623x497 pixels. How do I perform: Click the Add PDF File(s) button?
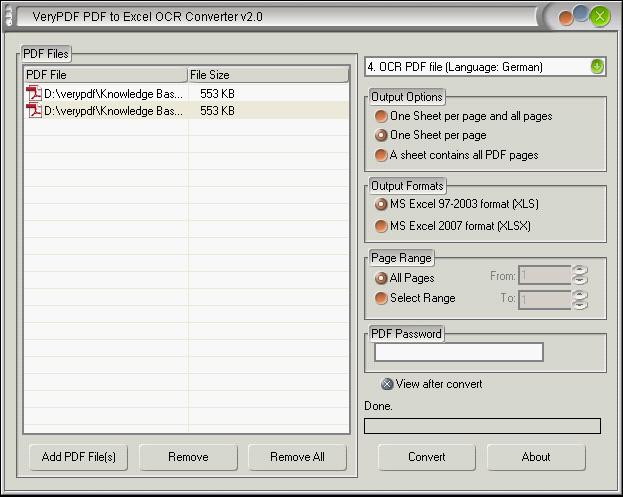click(x=79, y=457)
